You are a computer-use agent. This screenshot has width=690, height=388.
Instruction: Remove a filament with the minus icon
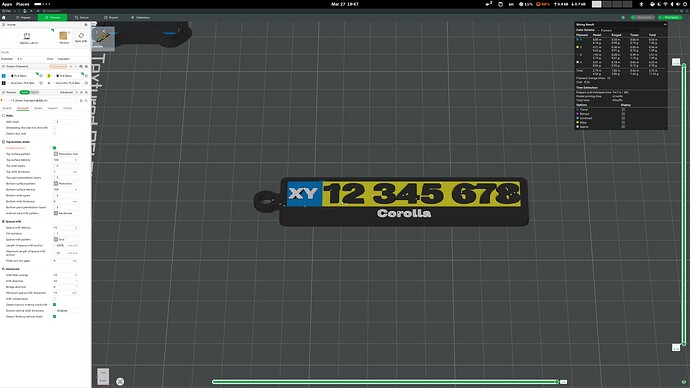coord(76,66)
